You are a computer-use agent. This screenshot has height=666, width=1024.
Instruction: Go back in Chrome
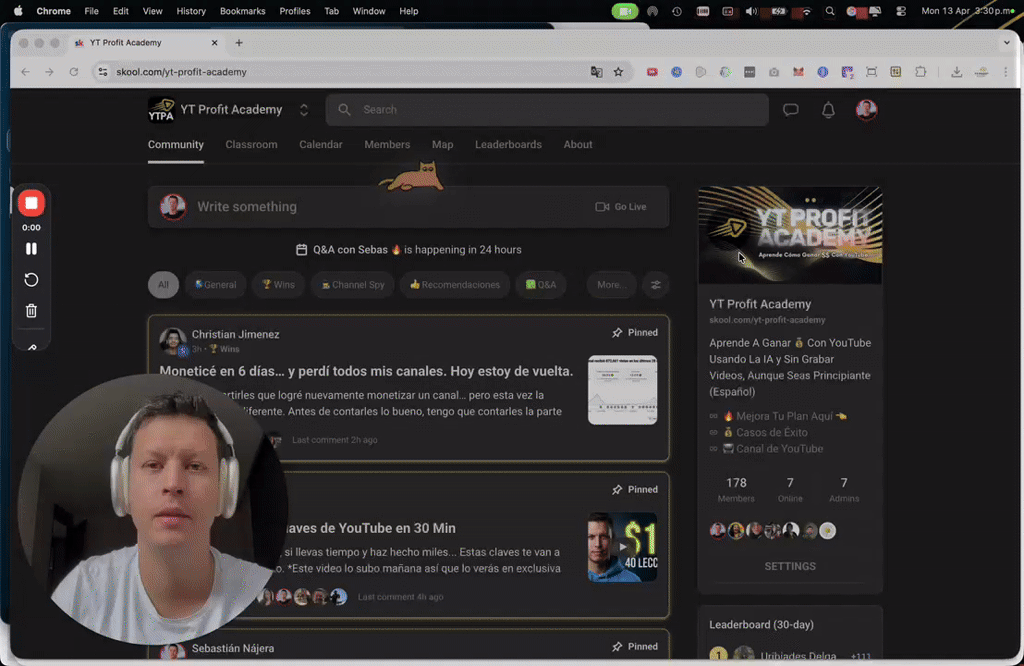(25, 72)
